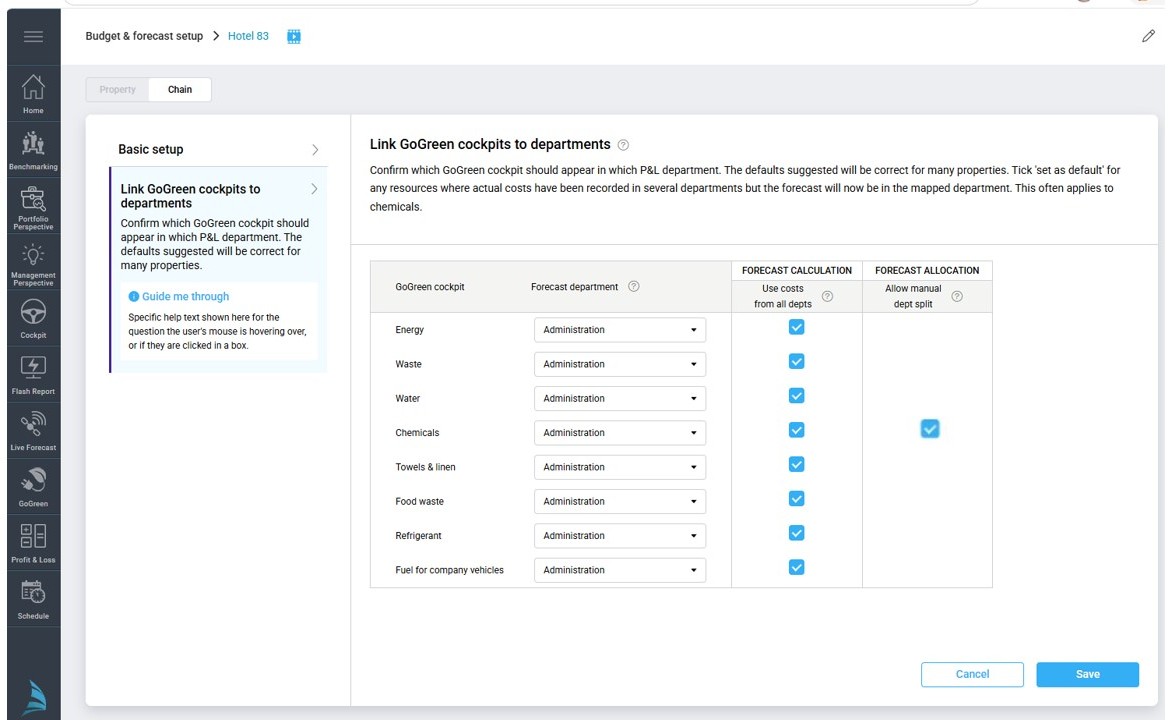Switch to the Chain tab

click(x=179, y=90)
